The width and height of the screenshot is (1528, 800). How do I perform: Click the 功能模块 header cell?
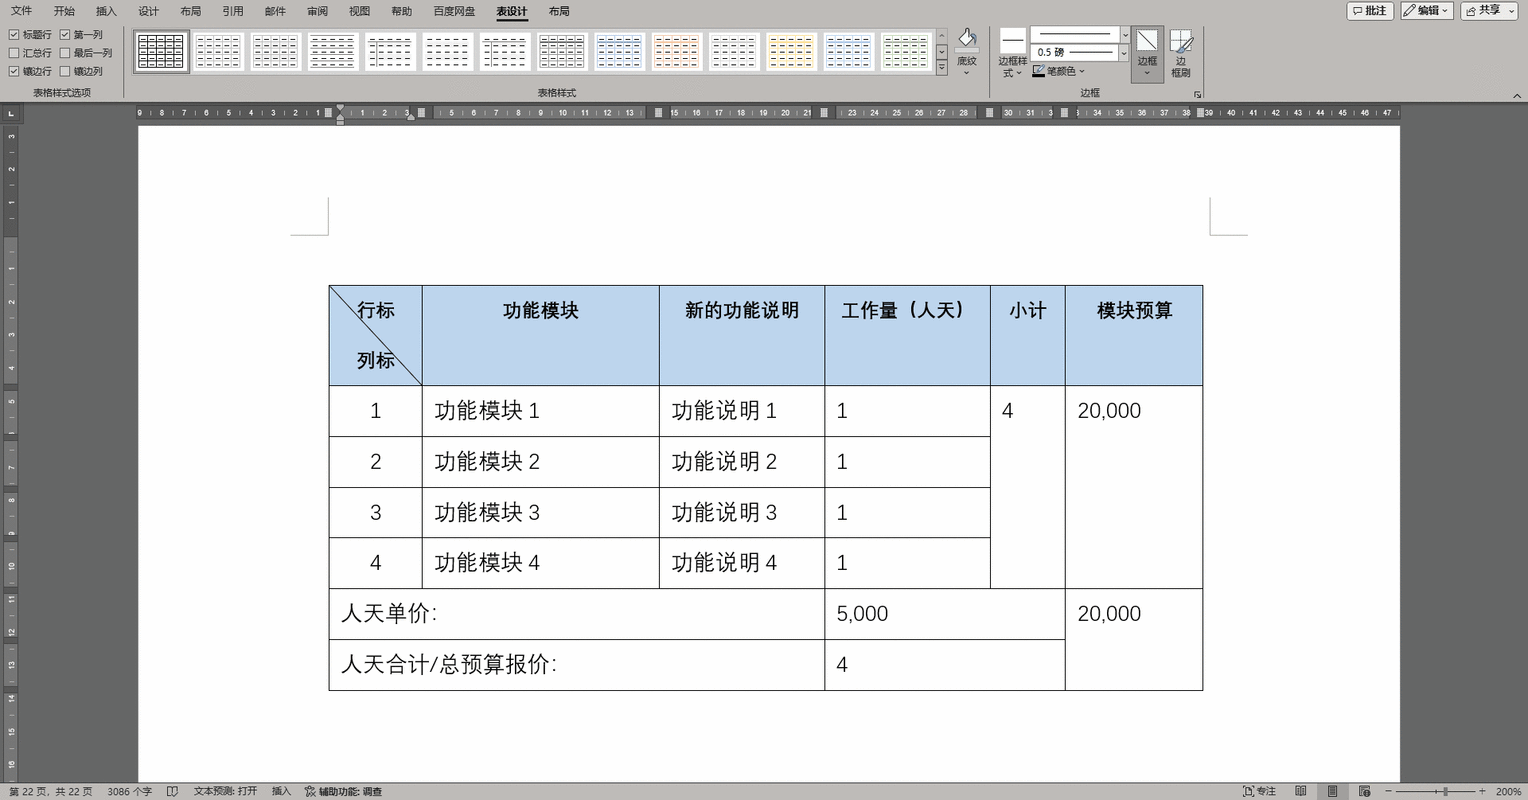[540, 335]
